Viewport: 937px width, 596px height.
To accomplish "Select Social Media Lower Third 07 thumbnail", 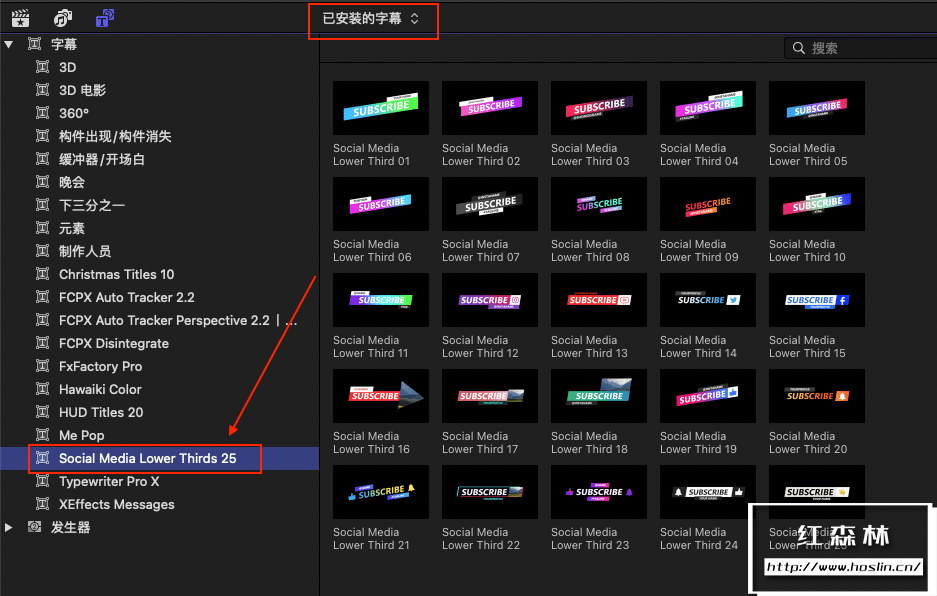I will pyautogui.click(x=490, y=204).
